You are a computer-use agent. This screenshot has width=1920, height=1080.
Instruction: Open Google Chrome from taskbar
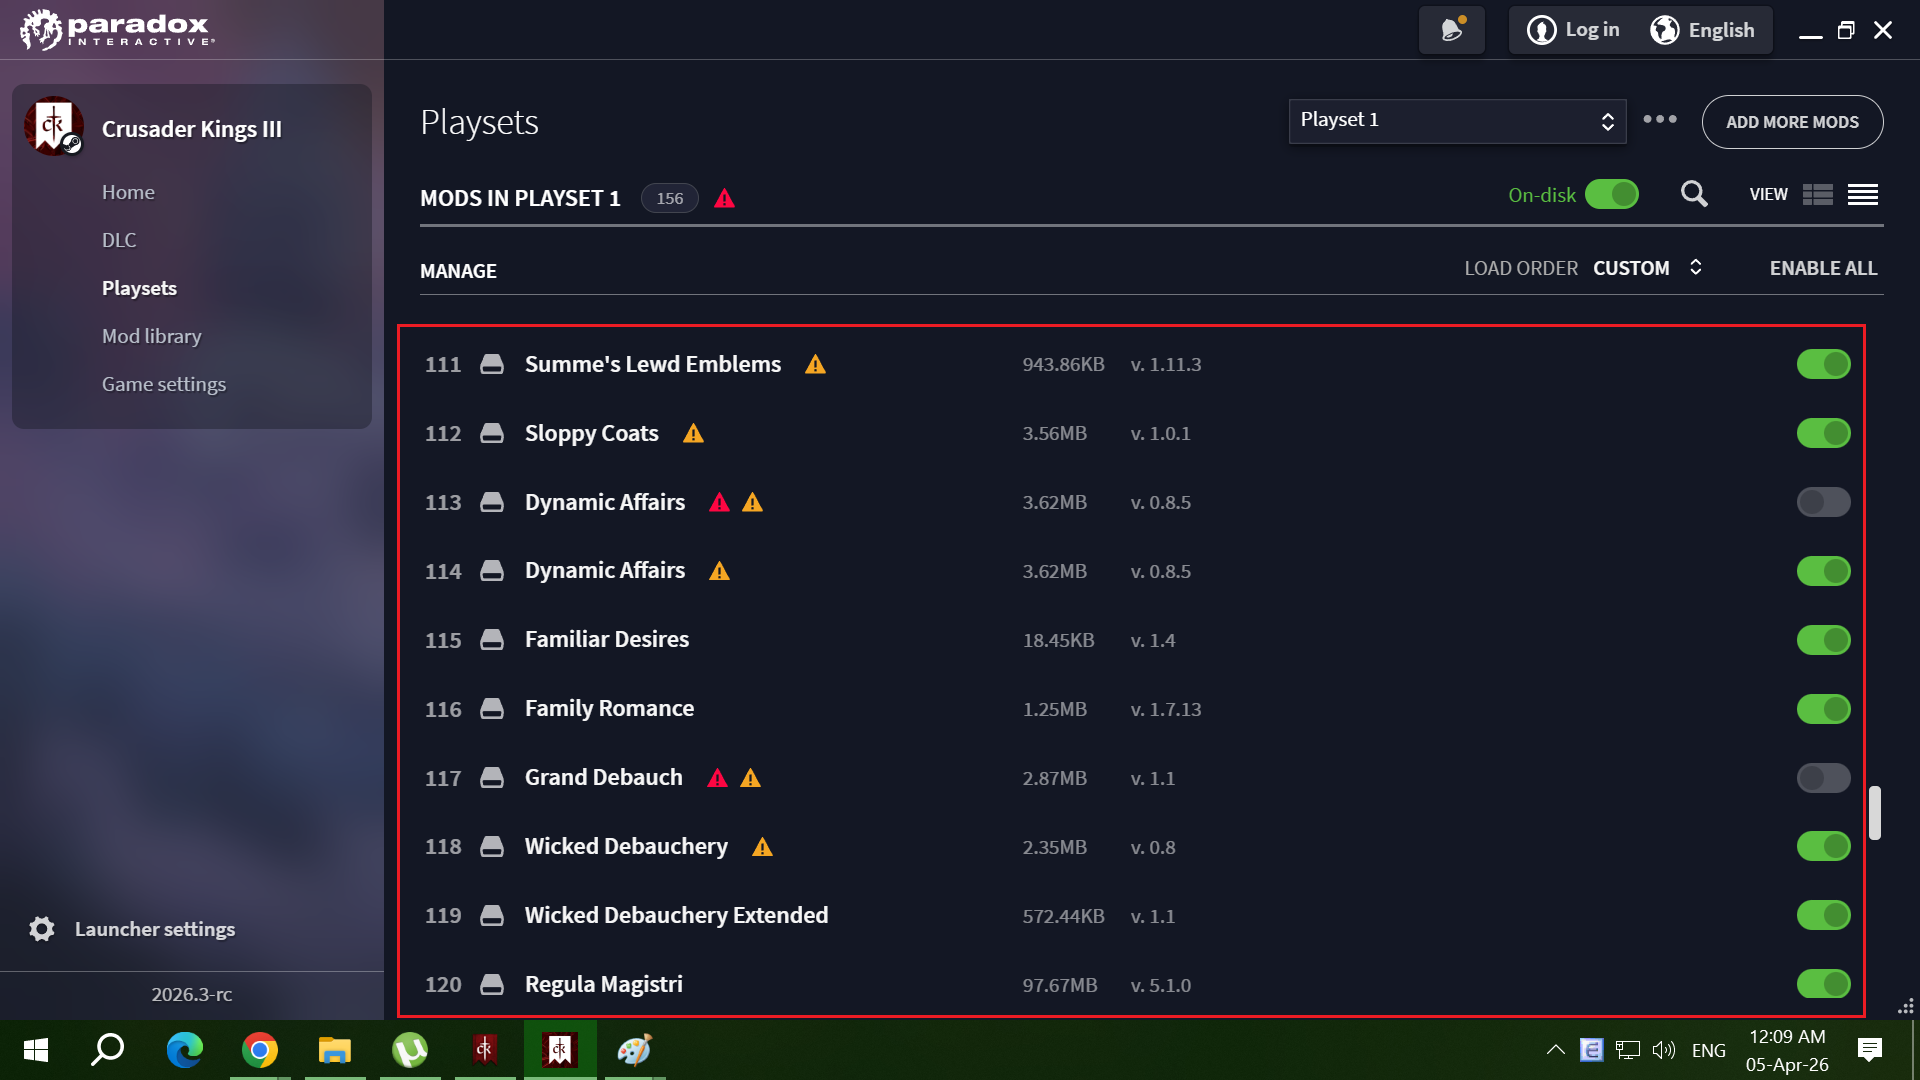260,1050
